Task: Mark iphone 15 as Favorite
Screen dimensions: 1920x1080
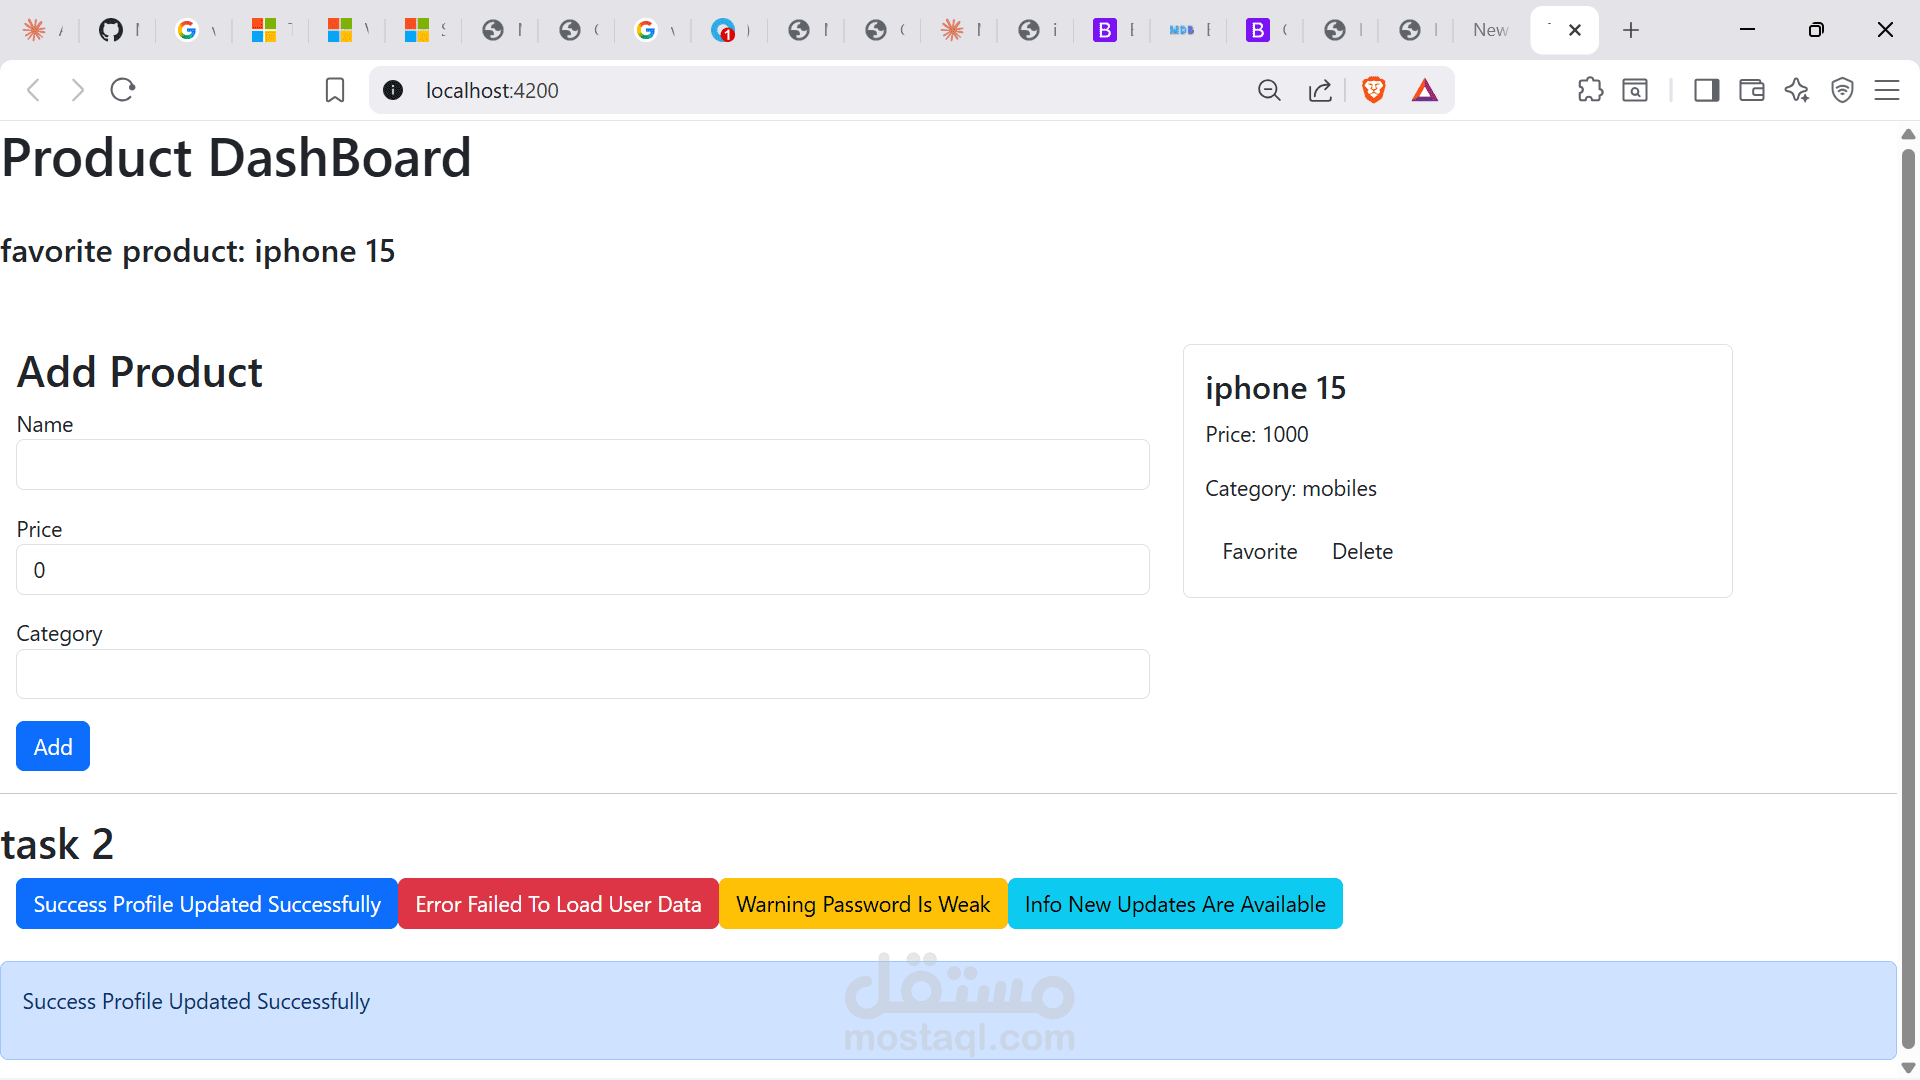Action: coord(1259,551)
